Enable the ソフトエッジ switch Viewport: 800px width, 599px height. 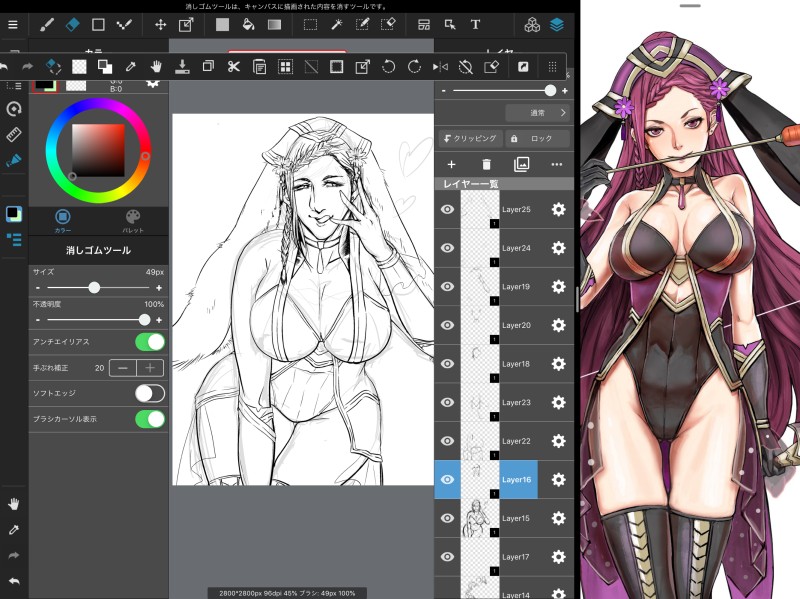click(149, 393)
